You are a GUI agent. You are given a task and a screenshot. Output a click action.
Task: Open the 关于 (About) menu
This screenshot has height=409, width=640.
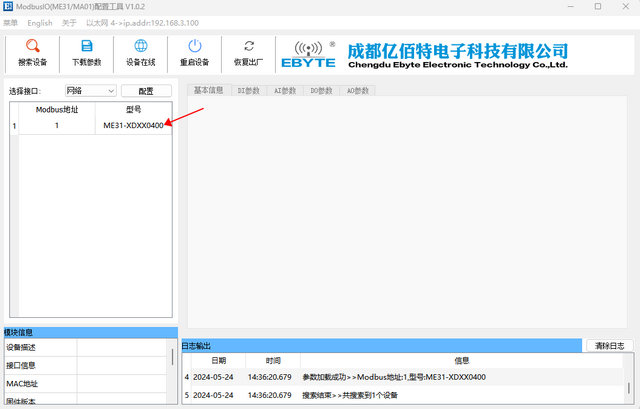[x=69, y=22]
